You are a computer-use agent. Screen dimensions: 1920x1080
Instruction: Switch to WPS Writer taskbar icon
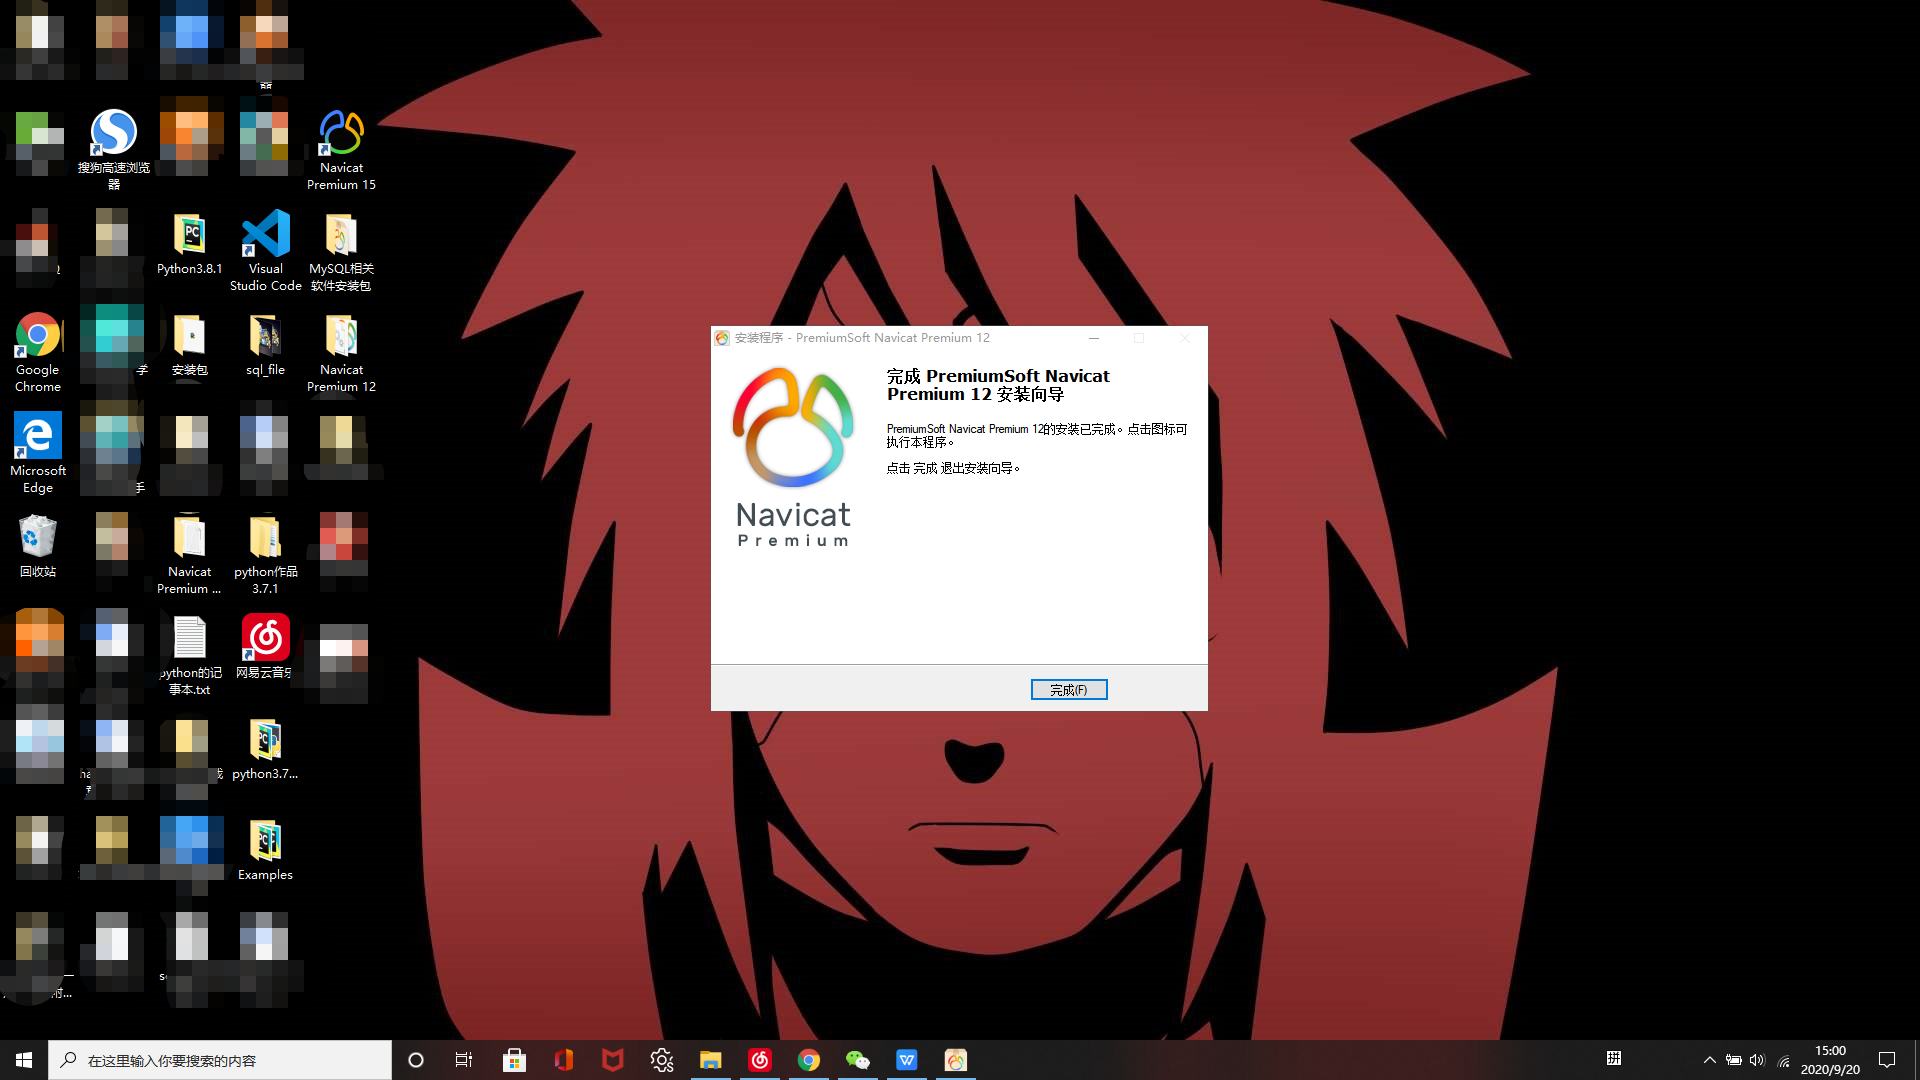pyautogui.click(x=906, y=1060)
